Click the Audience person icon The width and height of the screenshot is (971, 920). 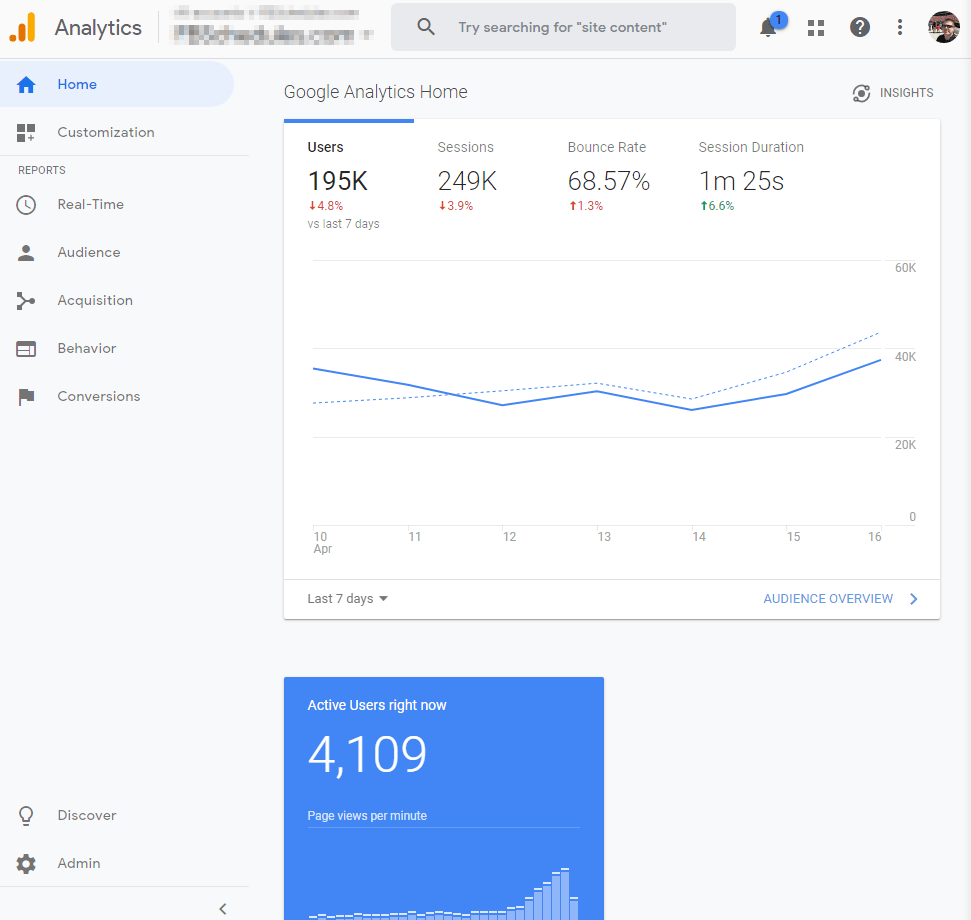click(x=26, y=253)
